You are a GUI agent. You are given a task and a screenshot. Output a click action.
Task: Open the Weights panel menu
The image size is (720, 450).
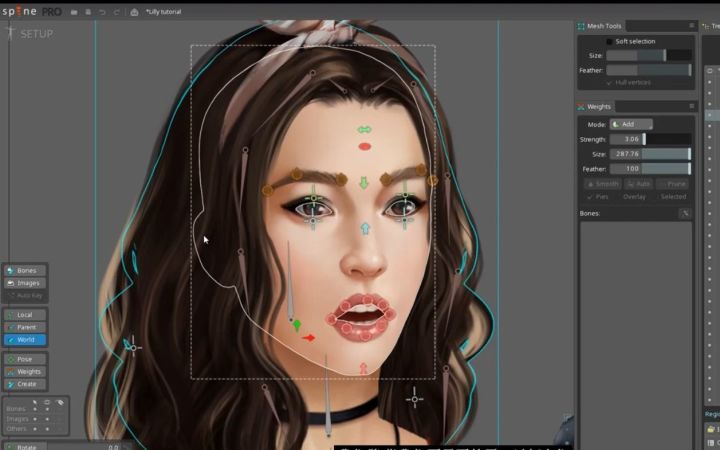(x=692, y=106)
